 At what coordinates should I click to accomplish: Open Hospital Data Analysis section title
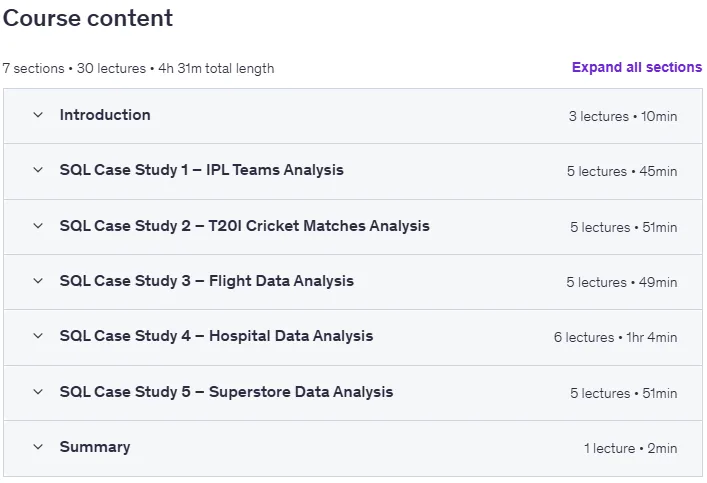coord(216,336)
